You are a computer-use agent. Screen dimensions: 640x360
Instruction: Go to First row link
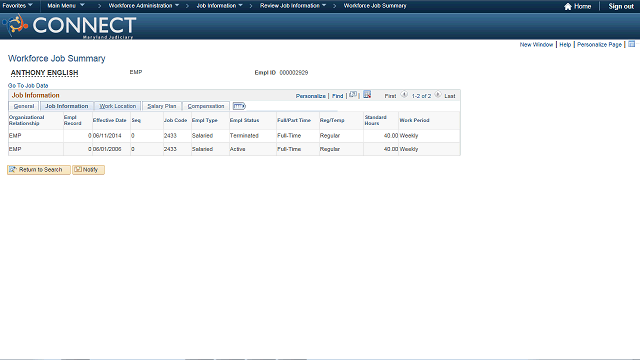pyautogui.click(x=390, y=96)
